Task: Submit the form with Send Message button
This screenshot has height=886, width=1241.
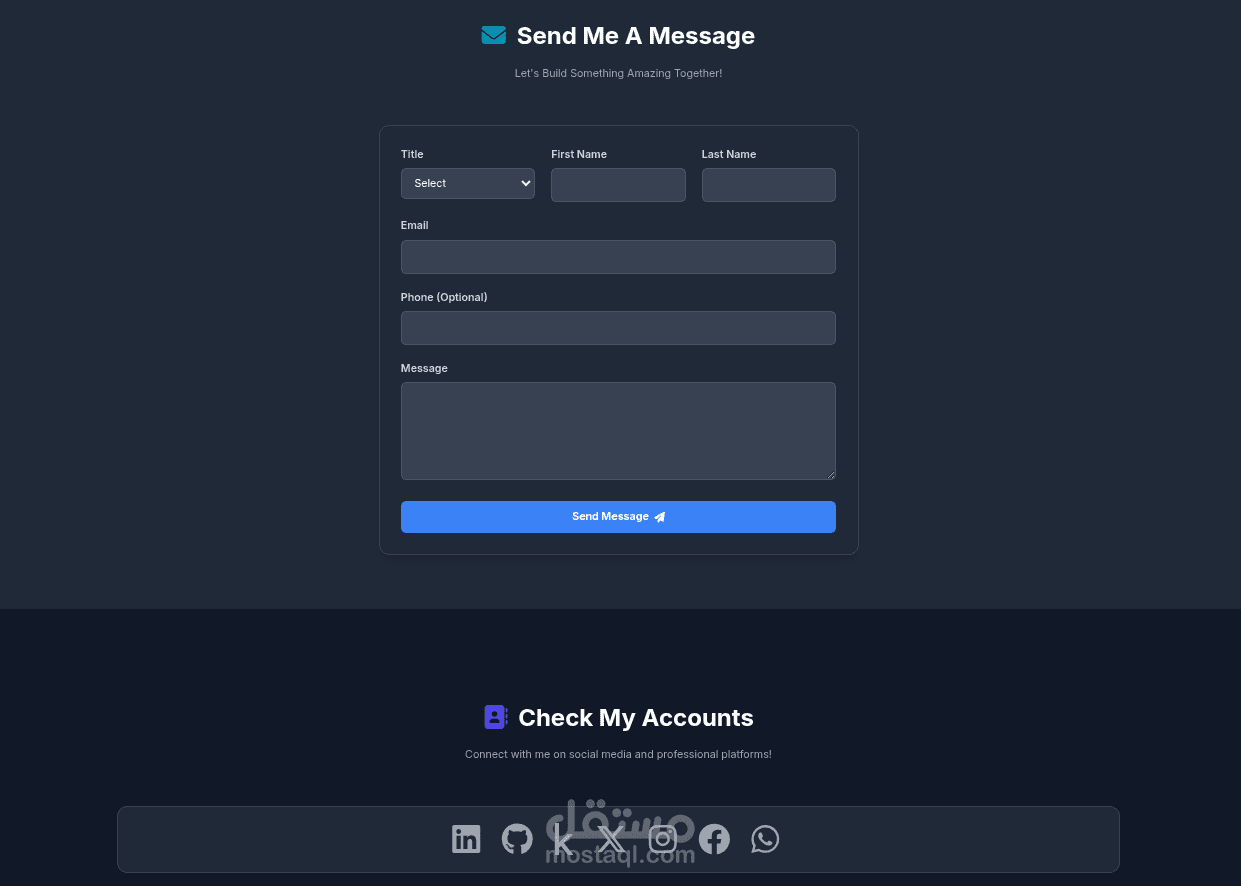Action: (618, 517)
